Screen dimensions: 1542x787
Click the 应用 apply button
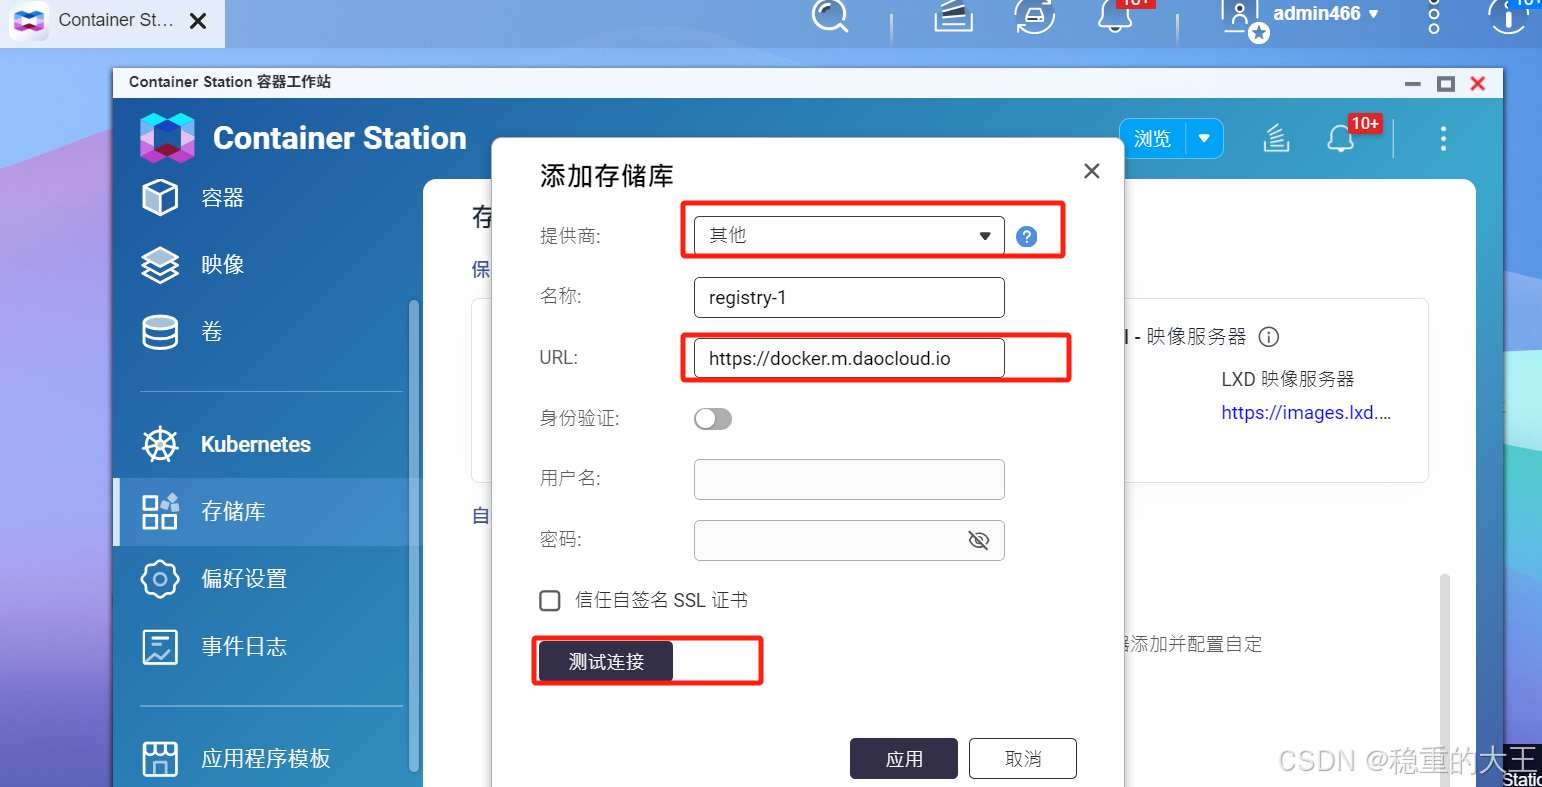[x=904, y=759]
